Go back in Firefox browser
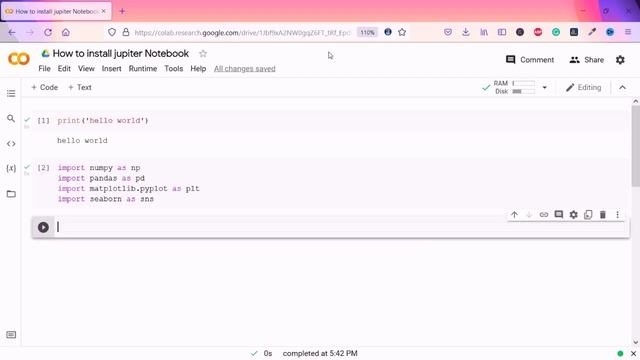Image resolution: width=640 pixels, height=360 pixels. click(x=12, y=32)
